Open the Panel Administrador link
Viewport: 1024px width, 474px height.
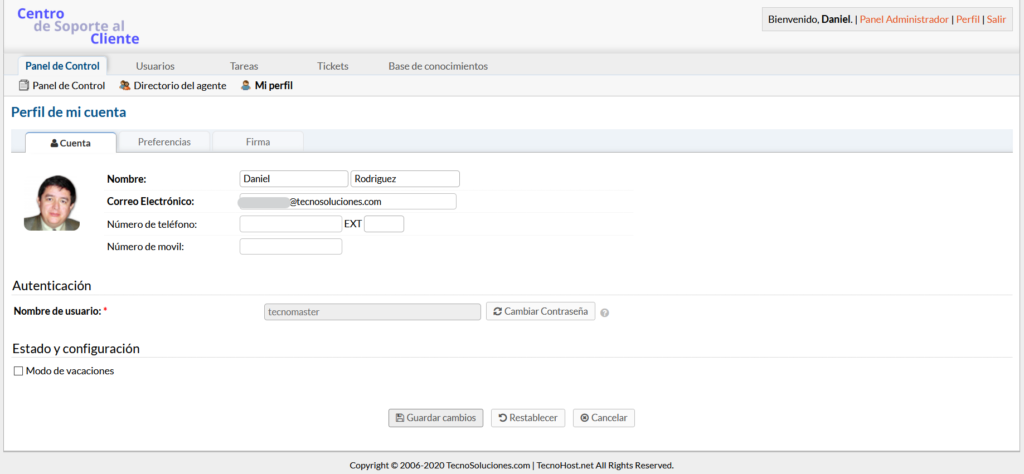coord(905,19)
